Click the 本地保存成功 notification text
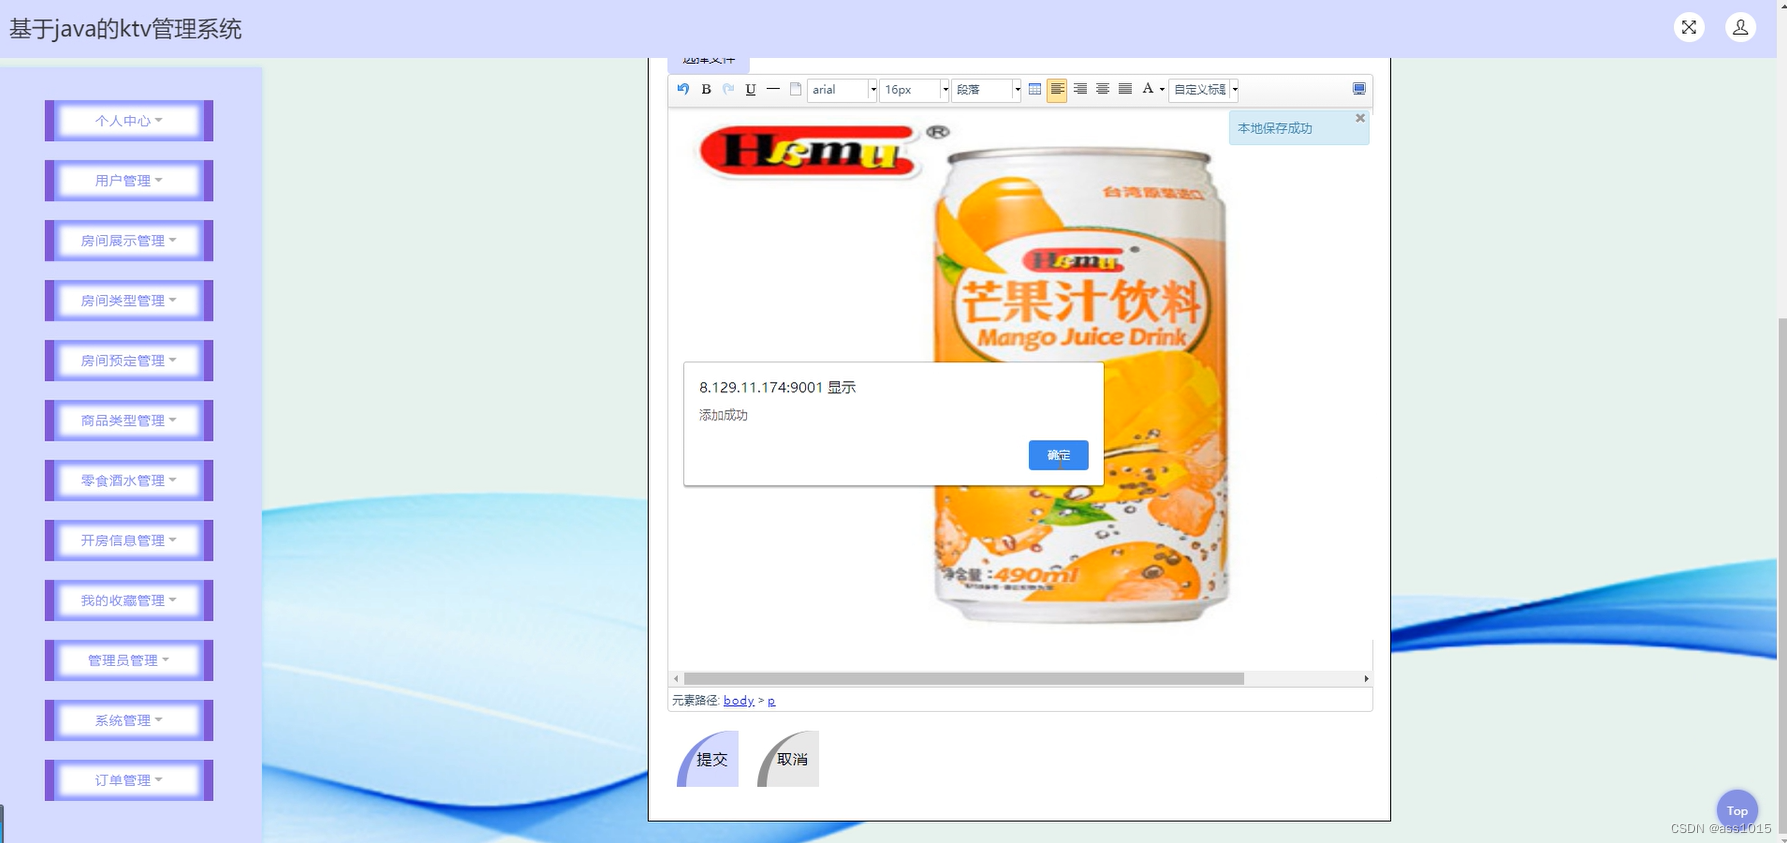 pos(1275,129)
